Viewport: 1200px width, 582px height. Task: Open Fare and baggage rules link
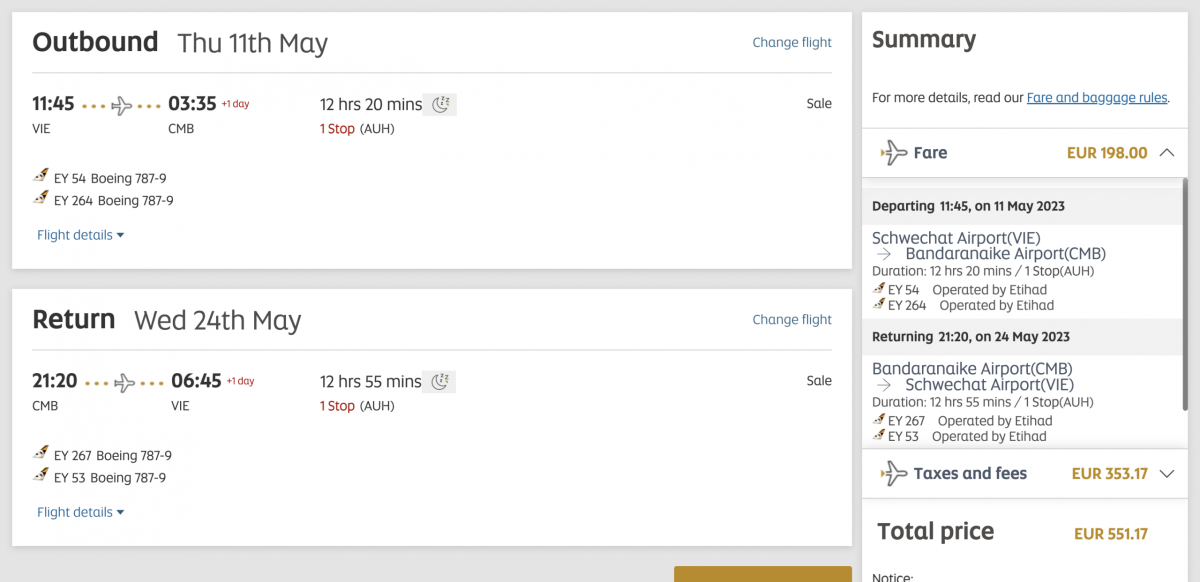1097,98
